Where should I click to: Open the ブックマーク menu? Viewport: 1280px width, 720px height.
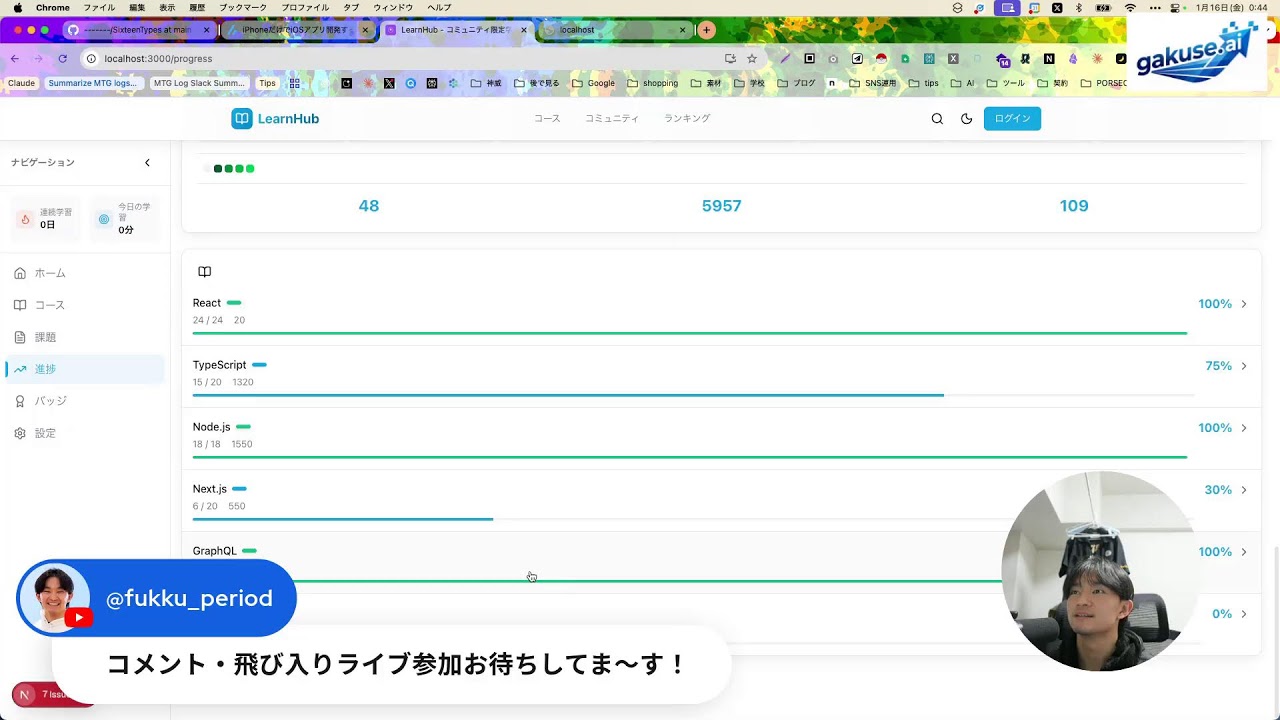pos(243,7)
